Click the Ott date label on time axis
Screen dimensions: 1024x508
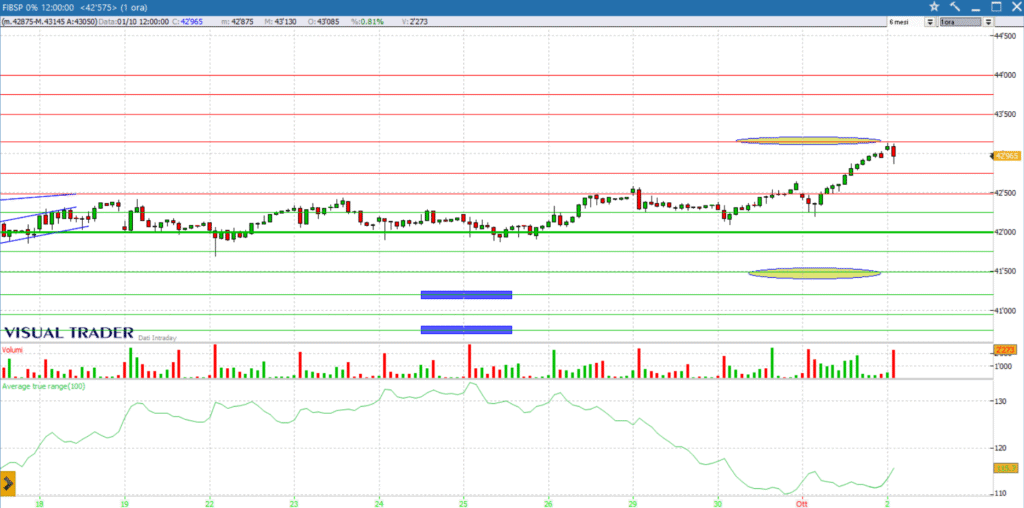pyautogui.click(x=800, y=504)
